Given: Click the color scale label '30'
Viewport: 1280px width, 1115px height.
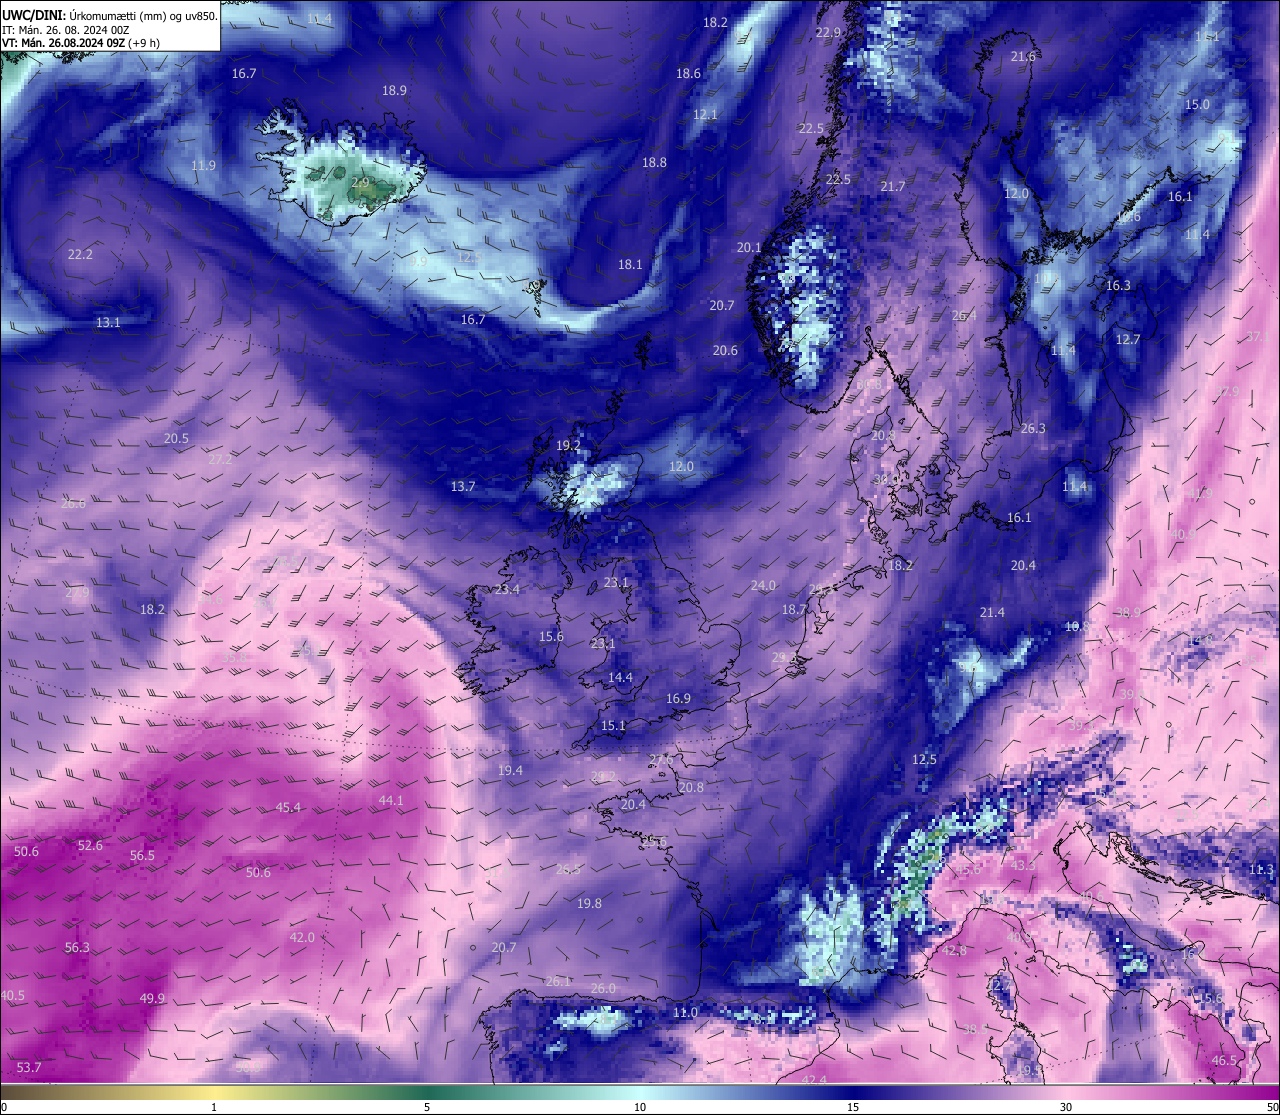Looking at the screenshot, I should [1066, 1107].
